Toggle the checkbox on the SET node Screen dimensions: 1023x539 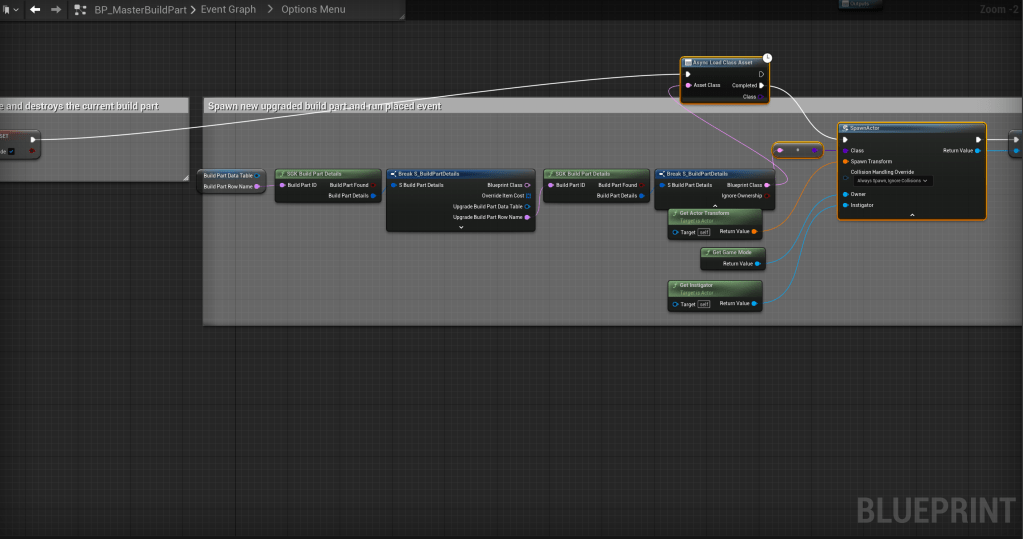coord(11,151)
